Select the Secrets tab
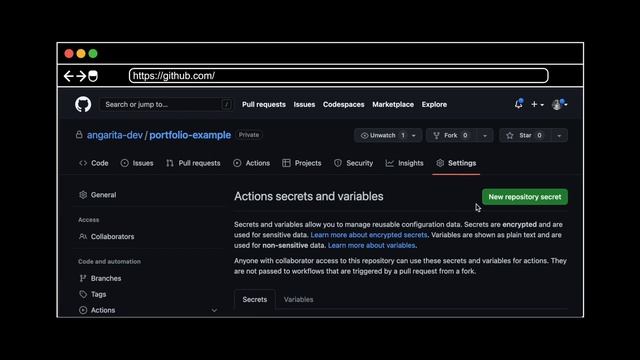This screenshot has height=360, width=640. click(255, 300)
